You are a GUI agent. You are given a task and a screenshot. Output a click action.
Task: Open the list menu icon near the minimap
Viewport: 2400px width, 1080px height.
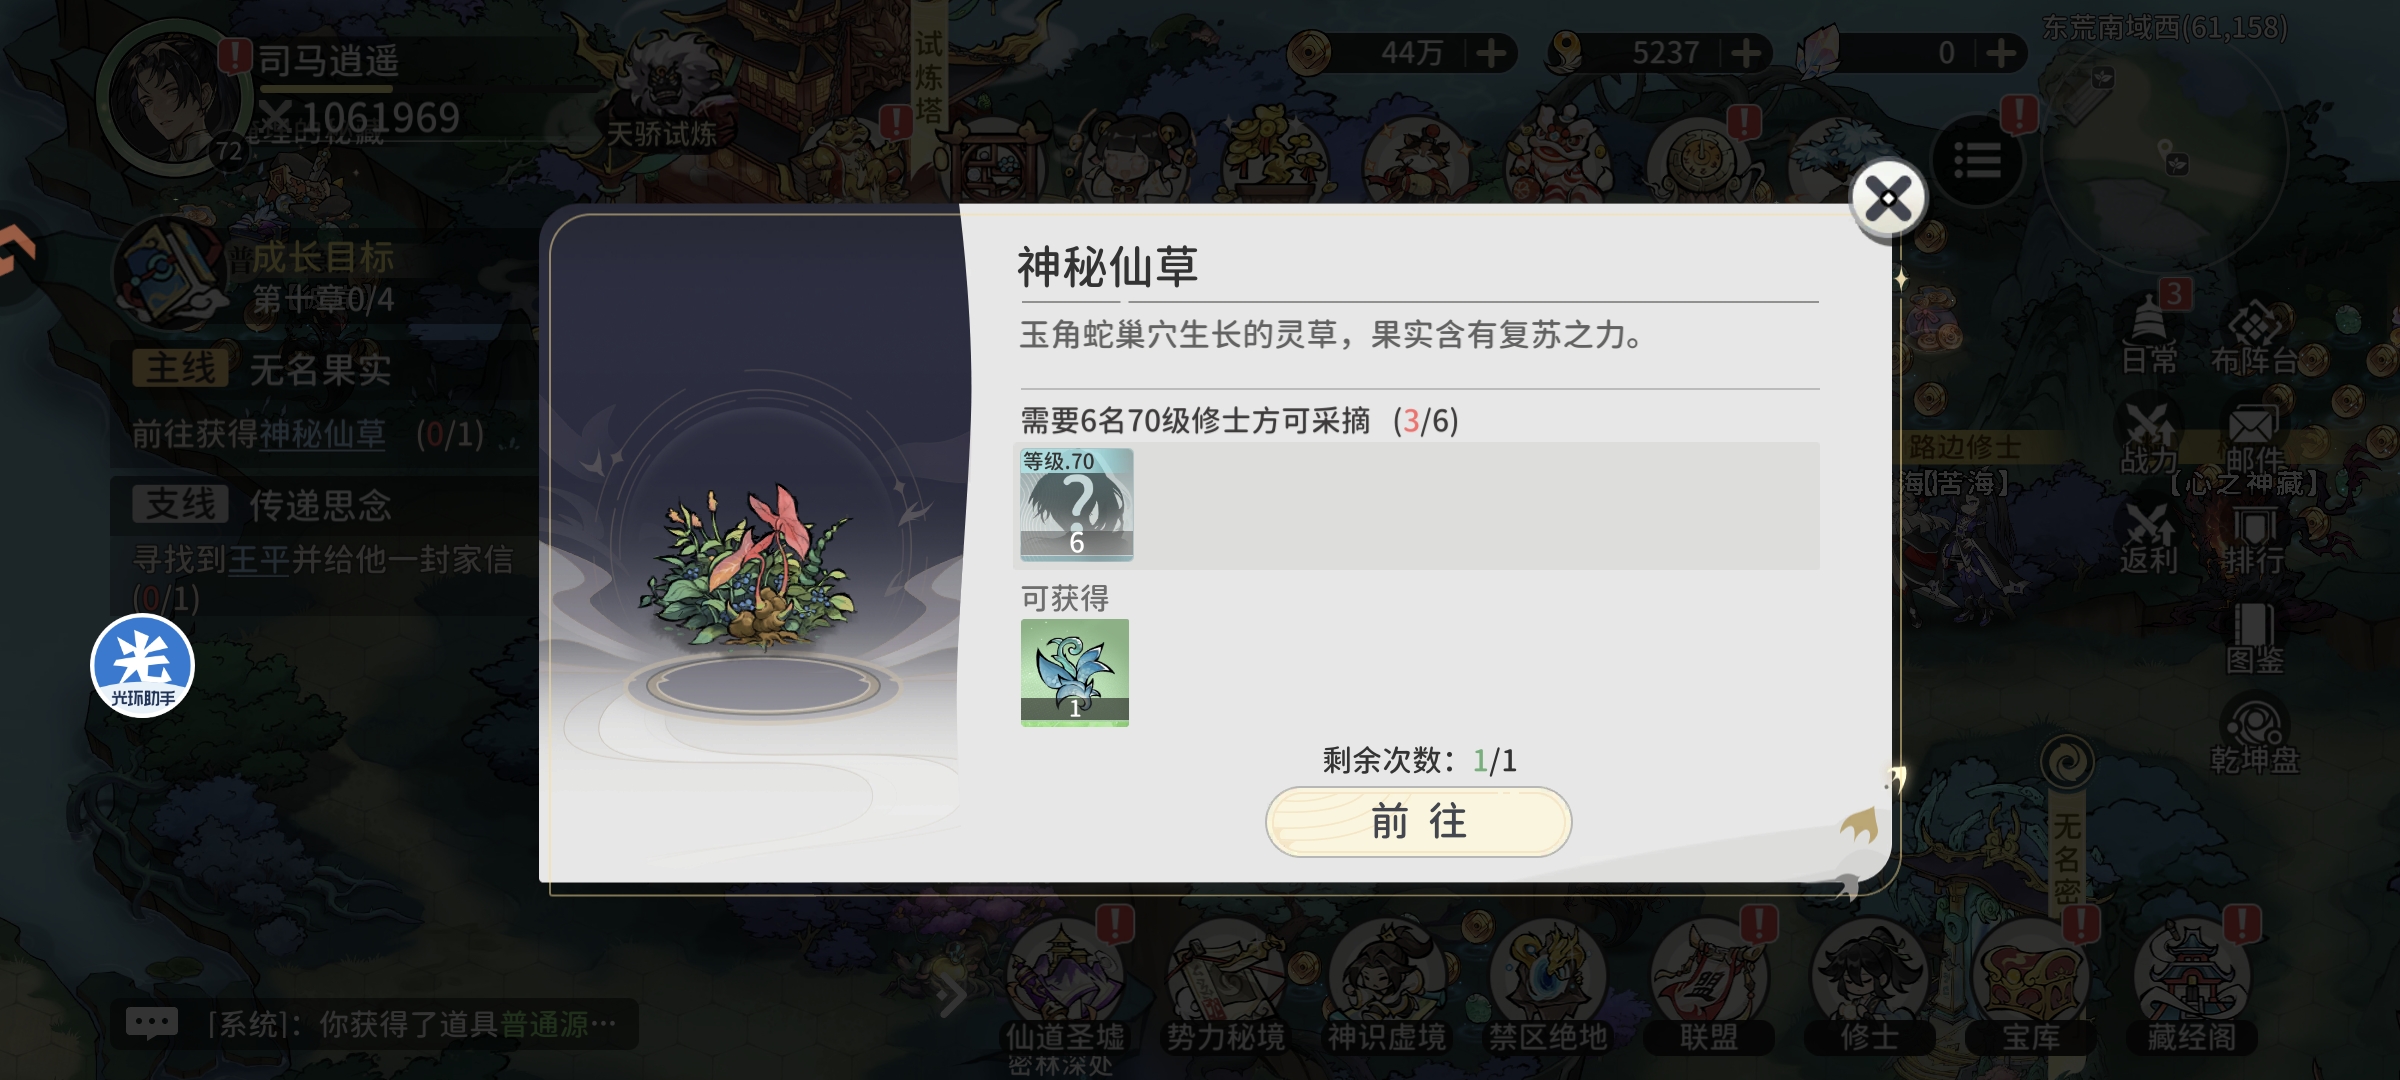(x=1977, y=160)
